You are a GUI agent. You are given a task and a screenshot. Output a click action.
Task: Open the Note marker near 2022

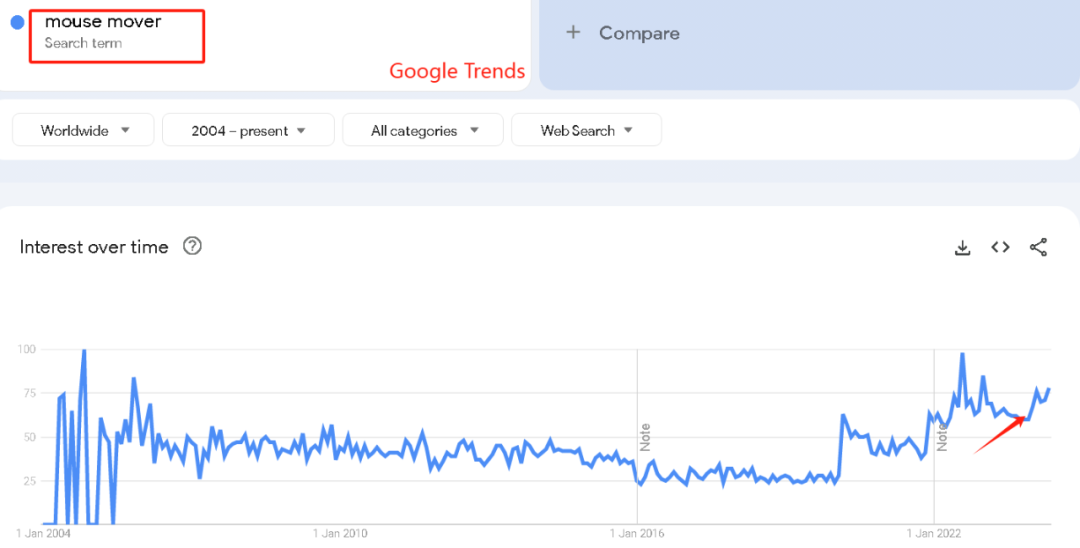click(941, 436)
